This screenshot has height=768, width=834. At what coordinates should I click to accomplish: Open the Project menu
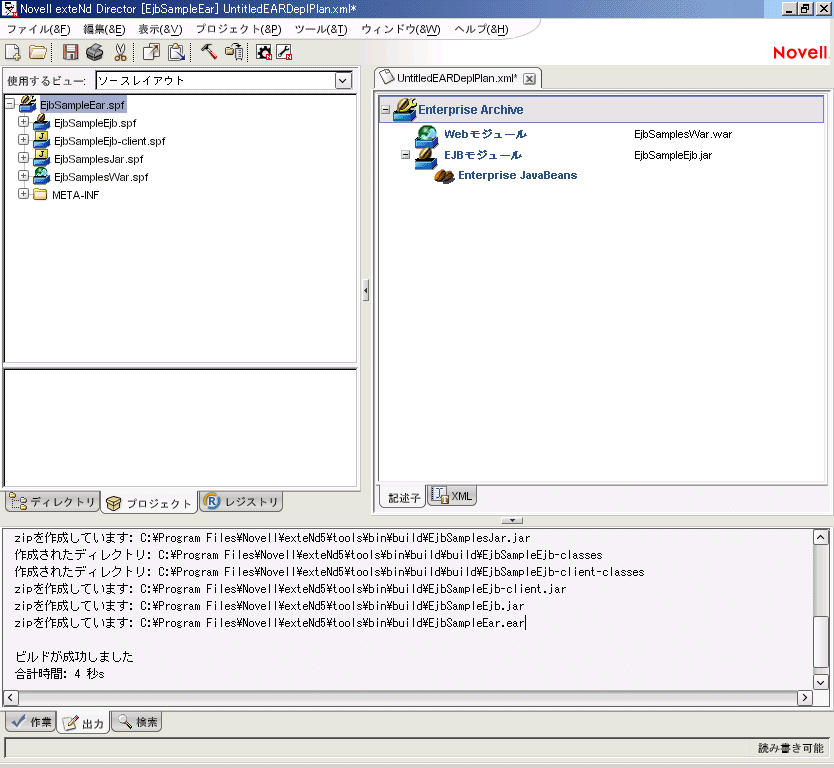239,29
